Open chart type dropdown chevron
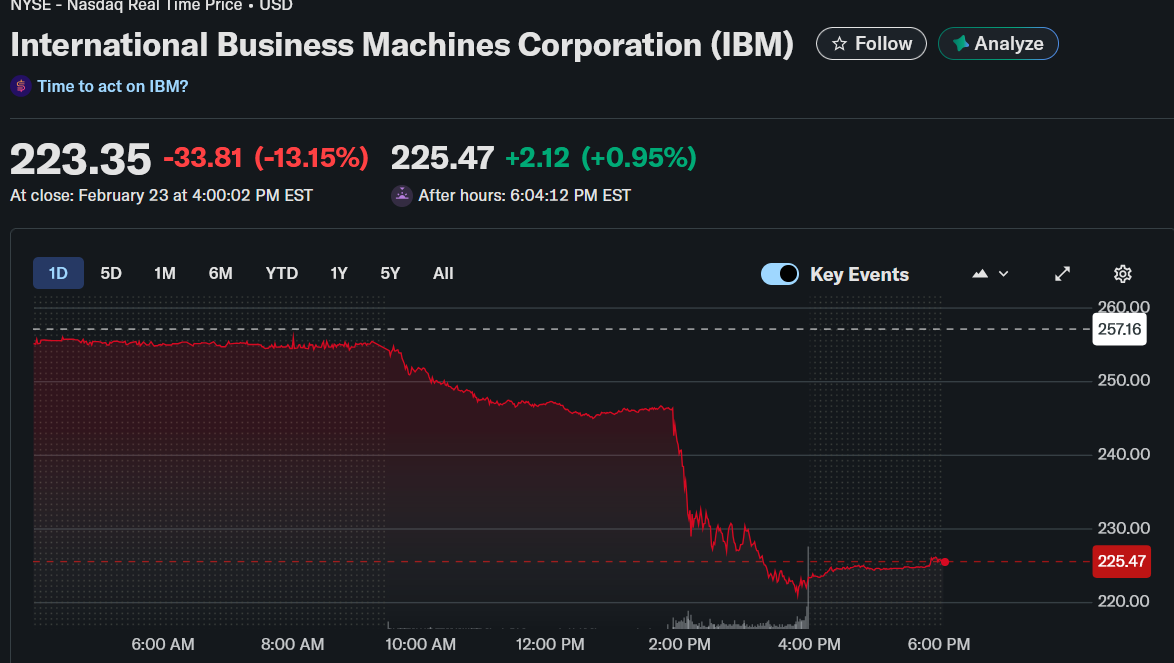Screen dimensions: 1174x663 1003,274
